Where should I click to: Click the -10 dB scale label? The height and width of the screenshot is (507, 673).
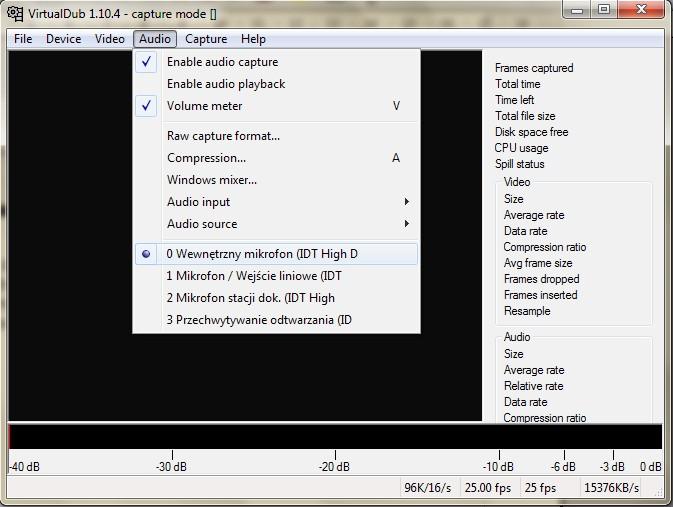coord(498,467)
